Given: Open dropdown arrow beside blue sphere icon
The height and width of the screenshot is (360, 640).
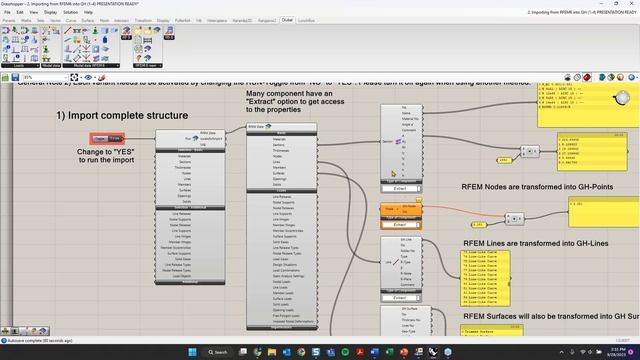Looking at the screenshot, I should (637, 77).
